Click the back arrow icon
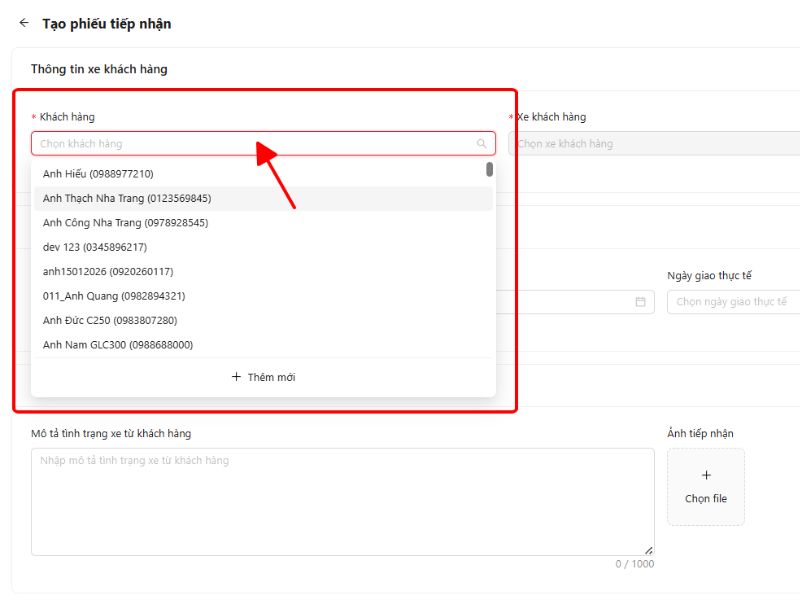The image size is (800, 600). pyautogui.click(x=24, y=23)
